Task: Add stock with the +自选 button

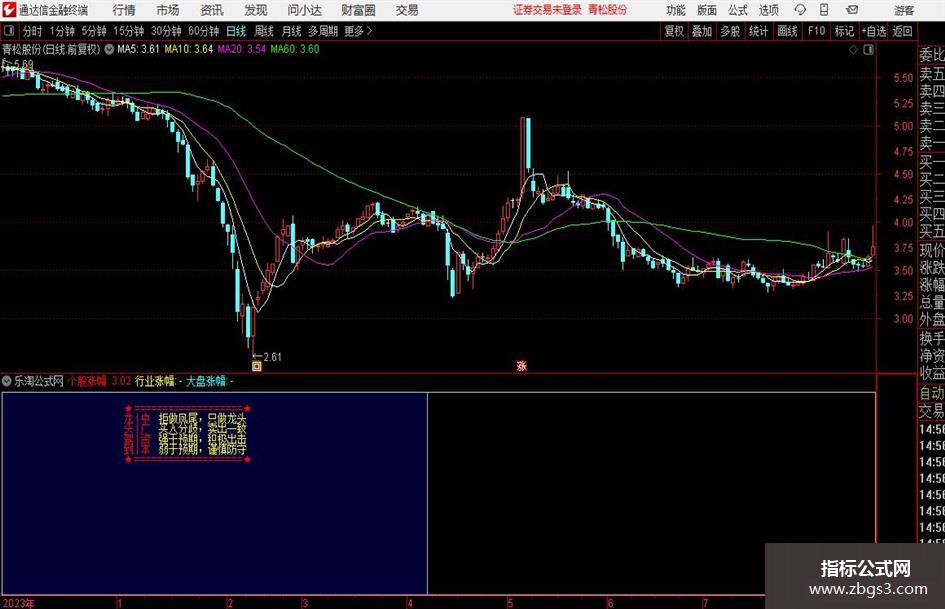Action: pos(874,31)
